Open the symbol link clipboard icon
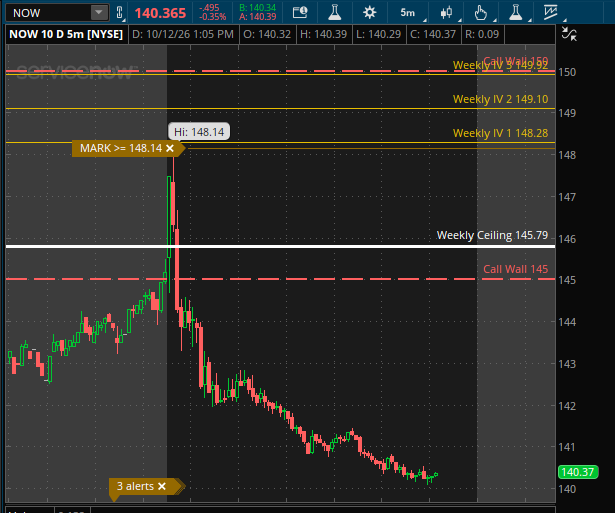615x513 pixels. coord(120,13)
